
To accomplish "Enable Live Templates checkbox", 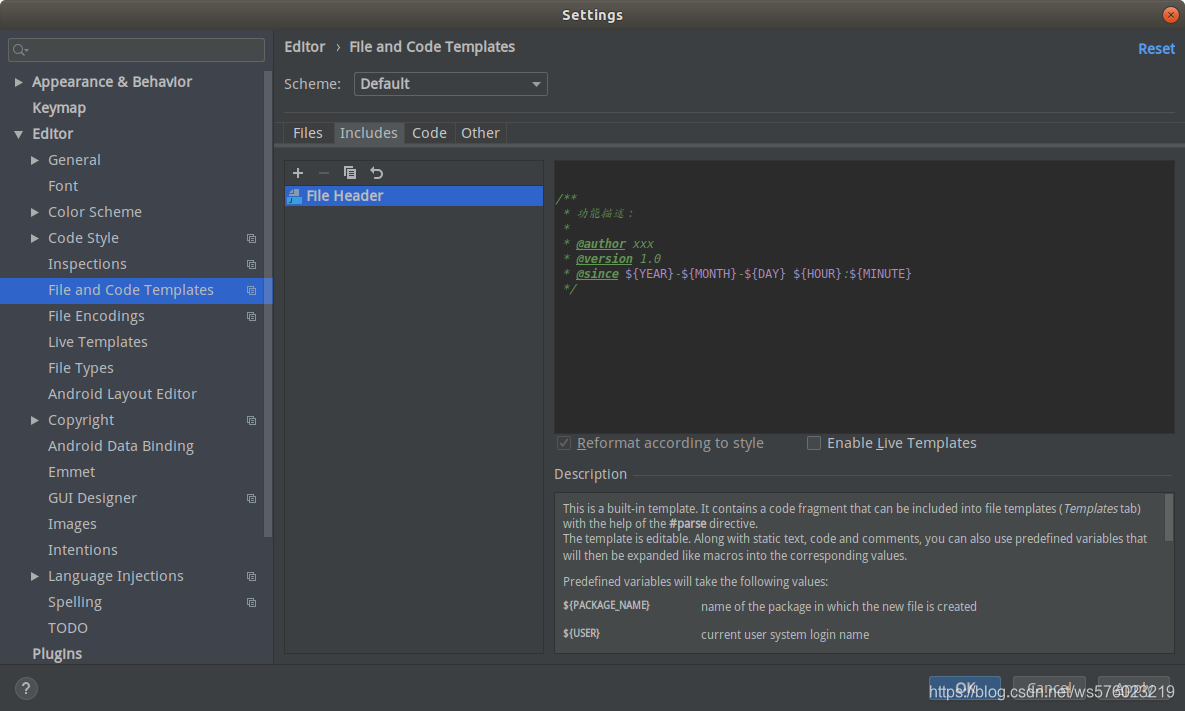I will 814,444.
